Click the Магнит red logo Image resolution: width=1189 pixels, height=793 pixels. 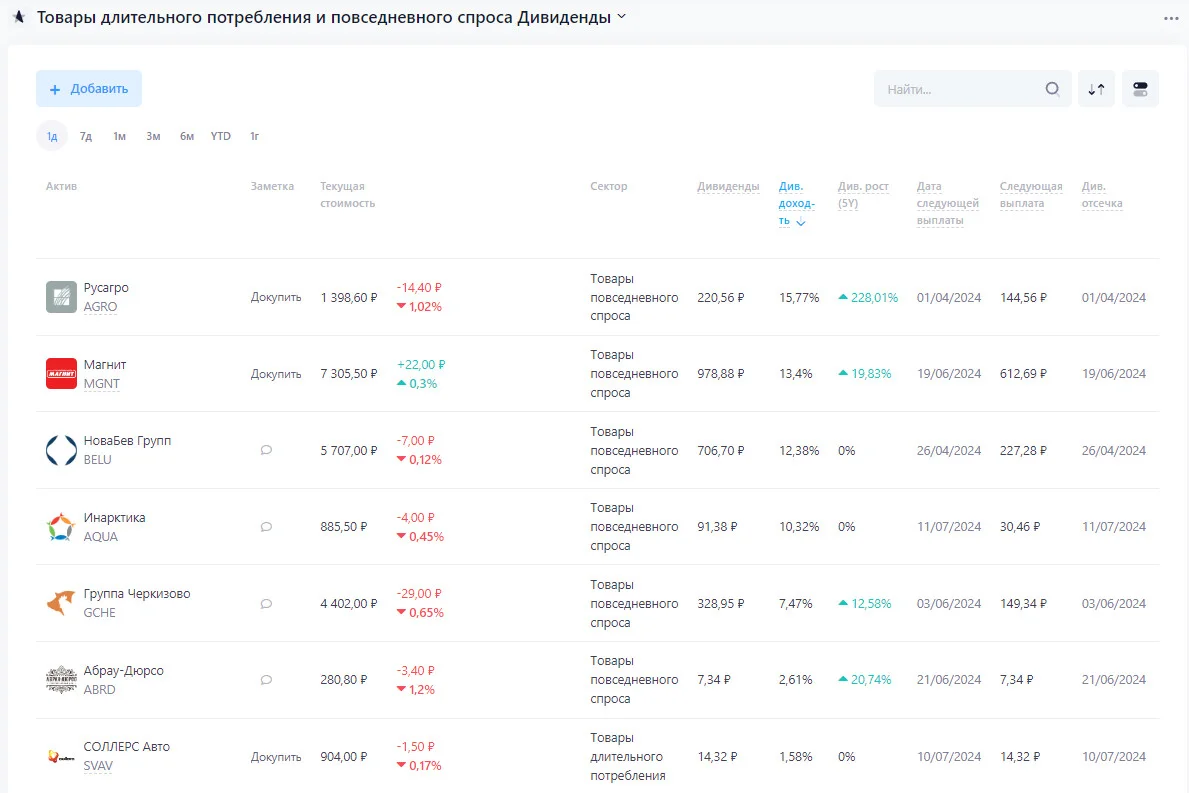[x=61, y=374]
